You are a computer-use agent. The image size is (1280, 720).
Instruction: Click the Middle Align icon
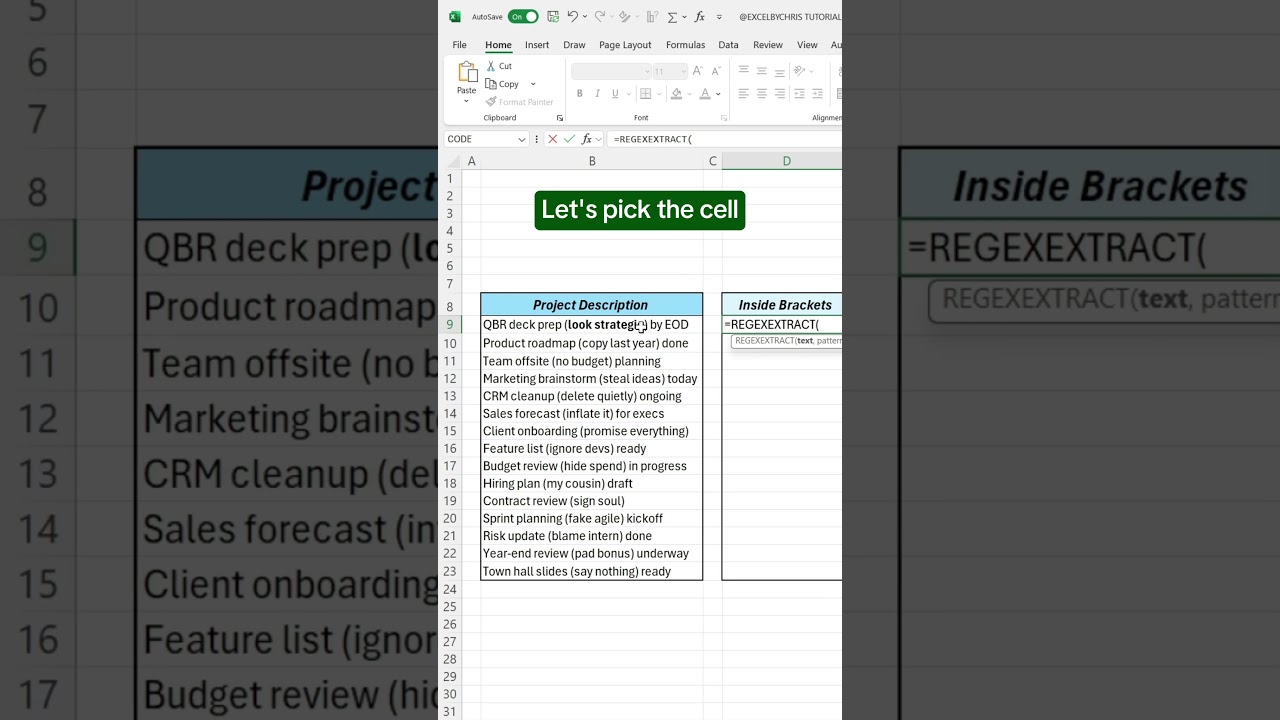pyautogui.click(x=762, y=71)
